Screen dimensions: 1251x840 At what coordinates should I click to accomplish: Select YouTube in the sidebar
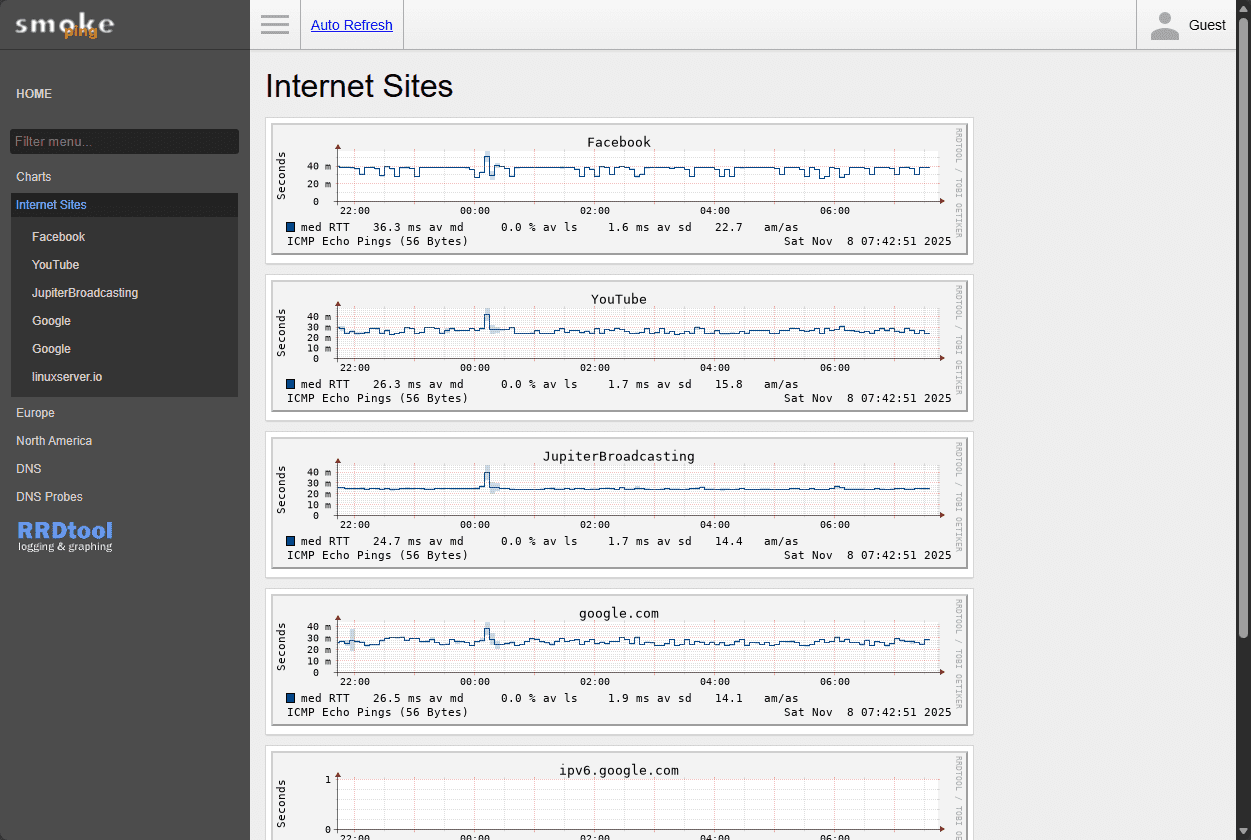click(x=55, y=264)
